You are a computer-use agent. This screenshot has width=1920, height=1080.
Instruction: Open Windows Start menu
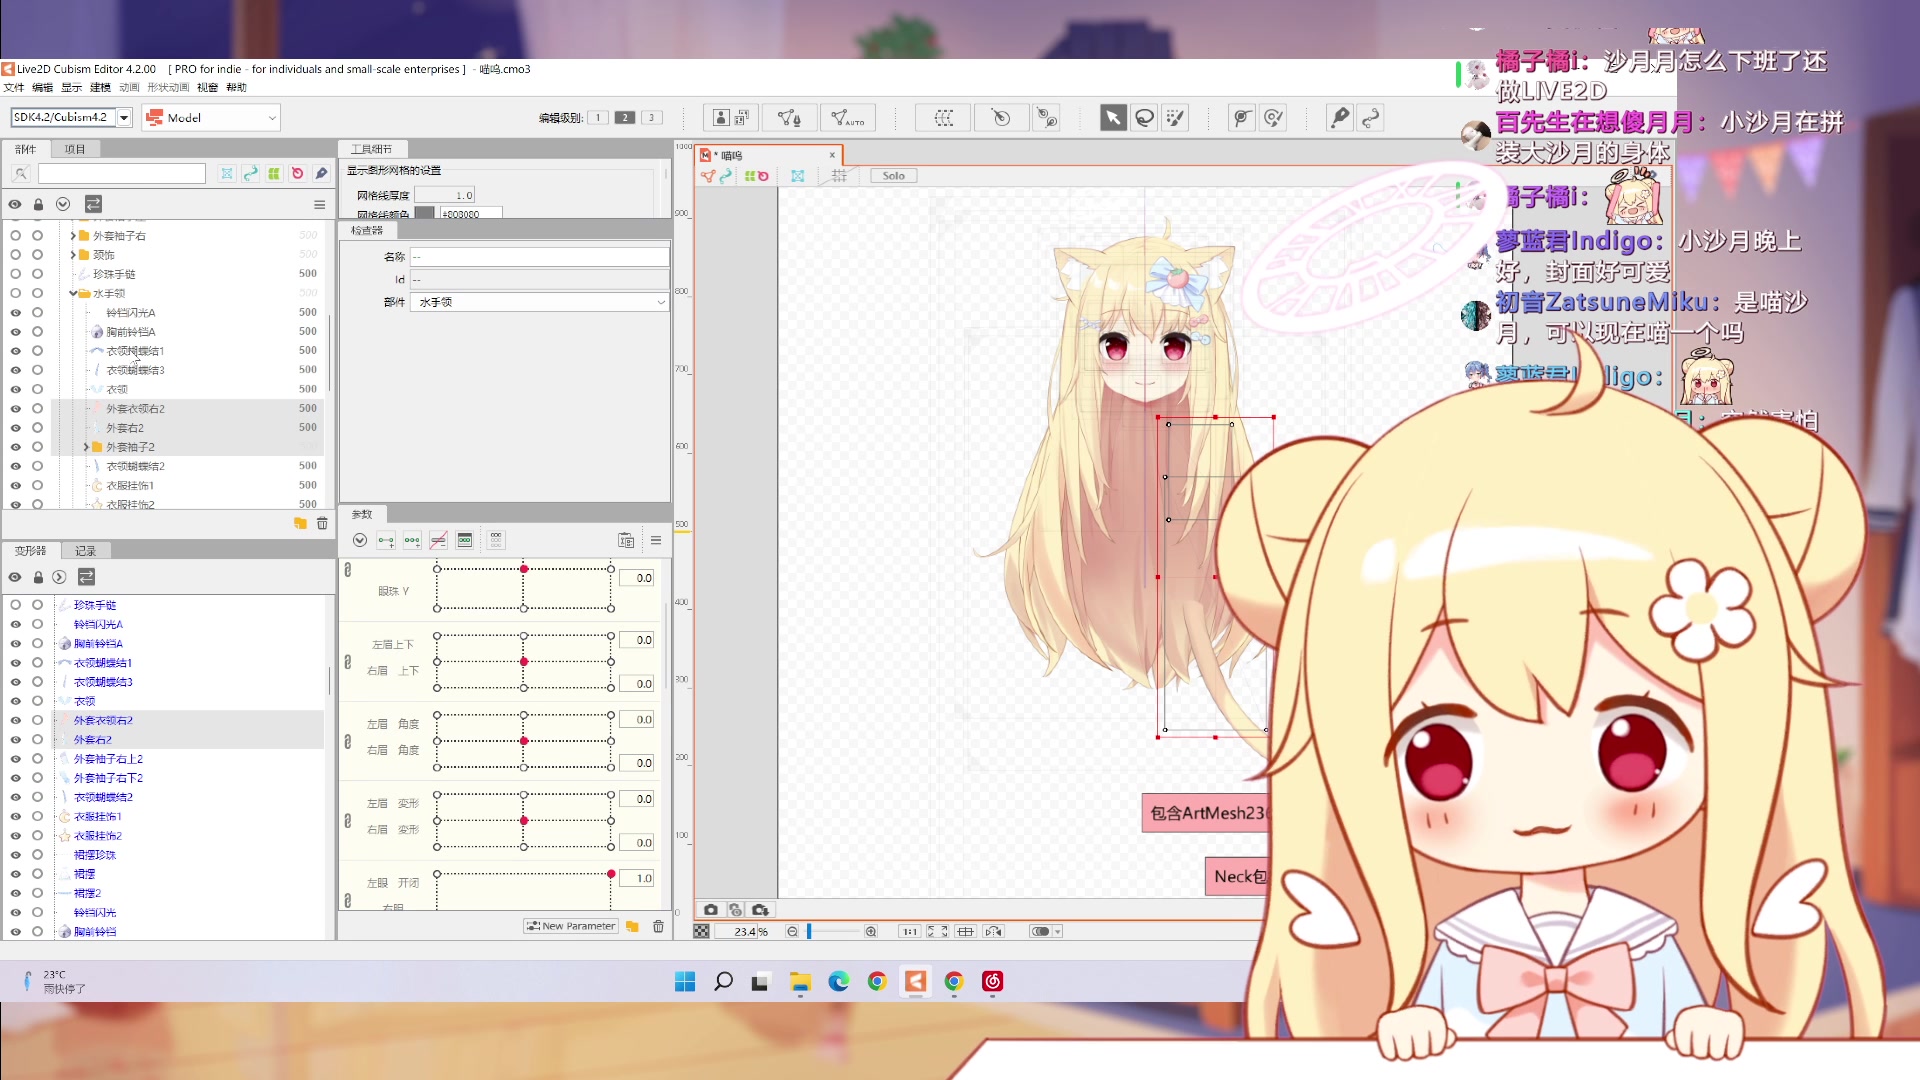tap(685, 981)
